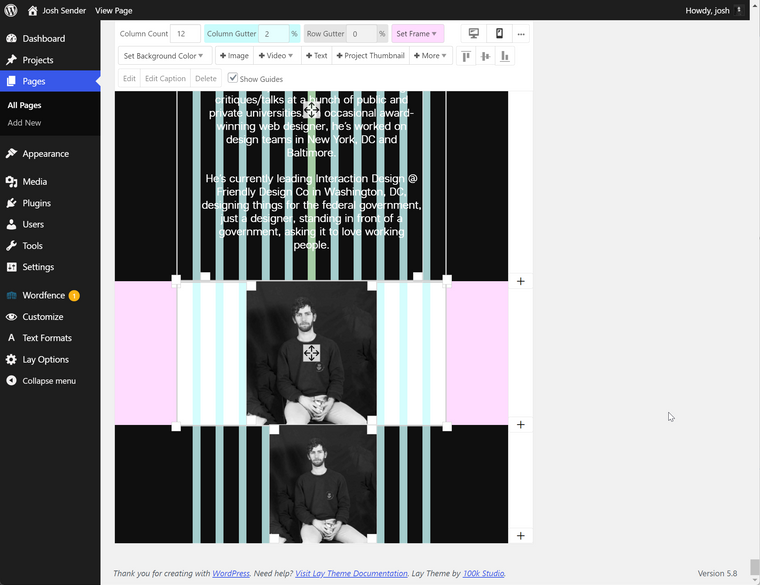Image resolution: width=760 pixels, height=585 pixels.
Task: Add a new row below the pink row
Action: click(x=521, y=425)
